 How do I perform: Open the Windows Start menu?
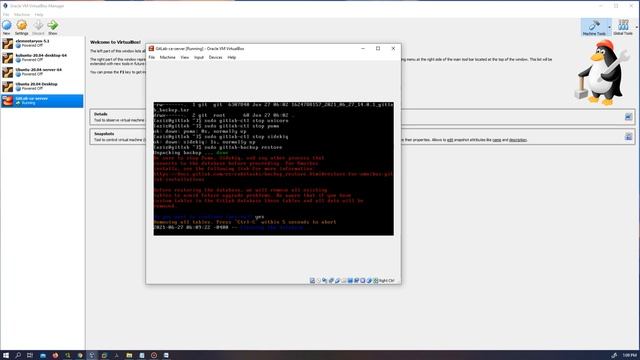[6, 356]
